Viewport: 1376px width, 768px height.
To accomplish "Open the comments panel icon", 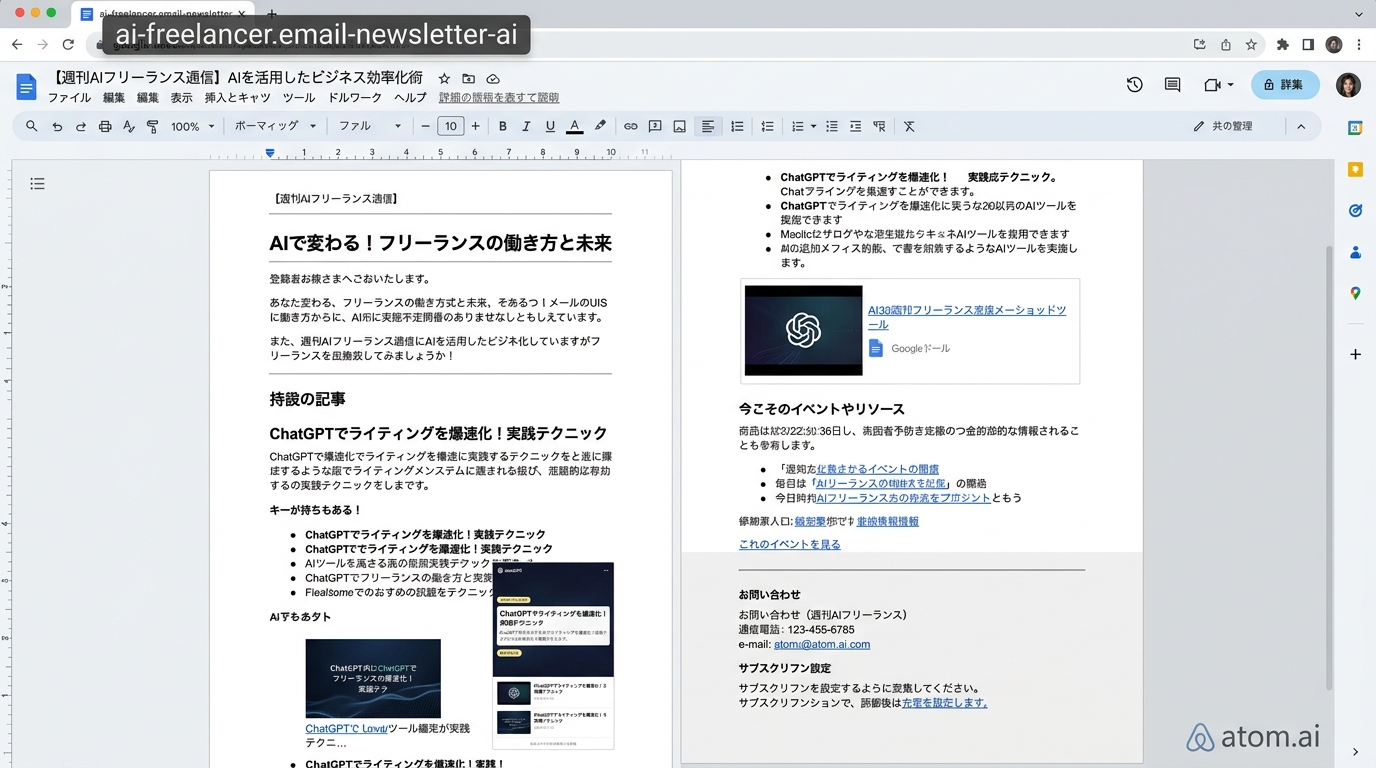I will 1172,85.
